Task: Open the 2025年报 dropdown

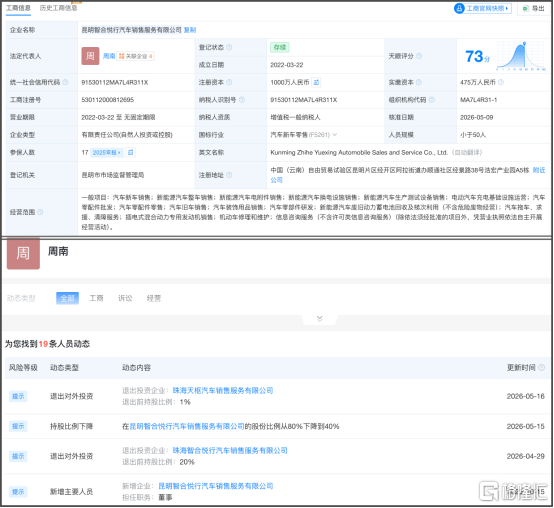Action: coord(106,153)
